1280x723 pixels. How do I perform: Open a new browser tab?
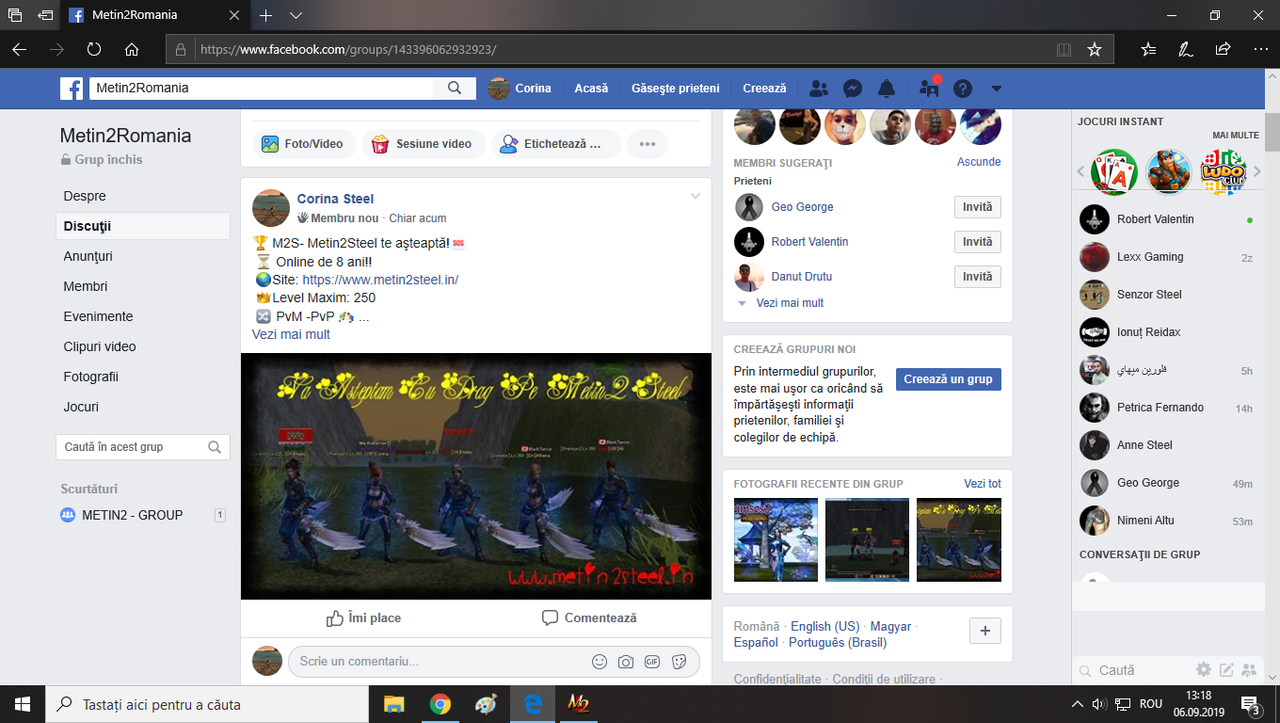[x=266, y=15]
